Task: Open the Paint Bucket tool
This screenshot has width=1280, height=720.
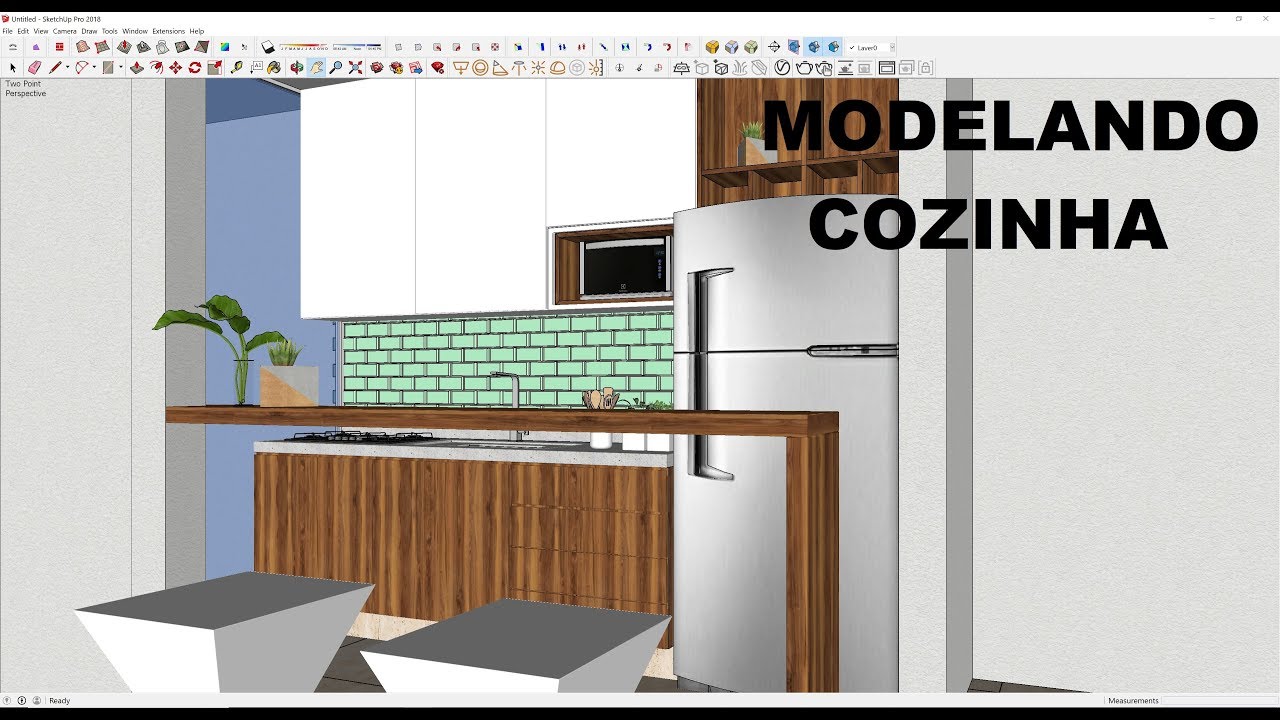Action: click(x=274, y=67)
